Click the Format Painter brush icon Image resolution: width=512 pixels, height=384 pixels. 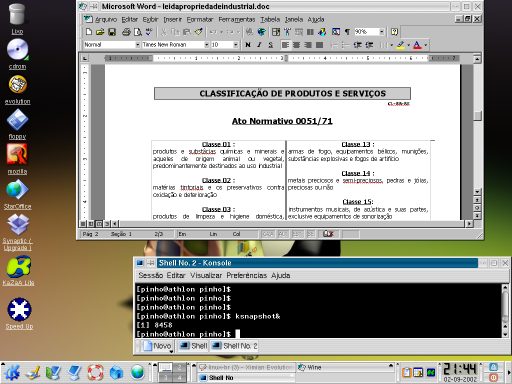click(199, 32)
